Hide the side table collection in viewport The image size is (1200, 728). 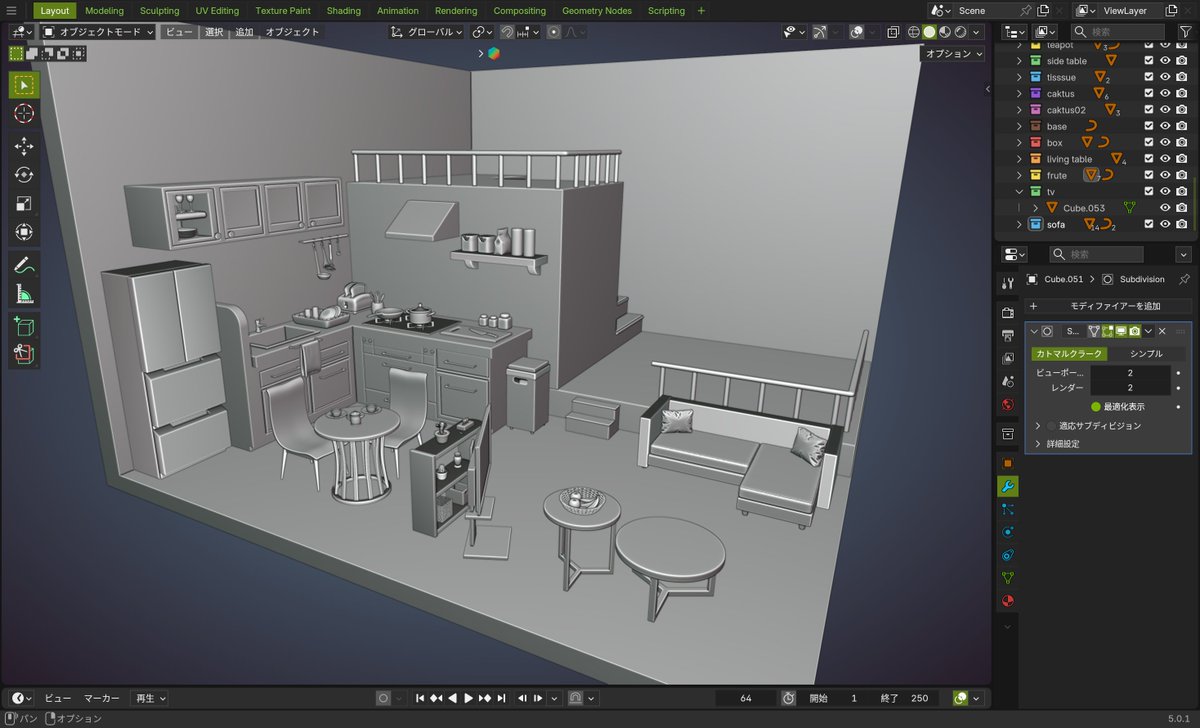point(1165,61)
